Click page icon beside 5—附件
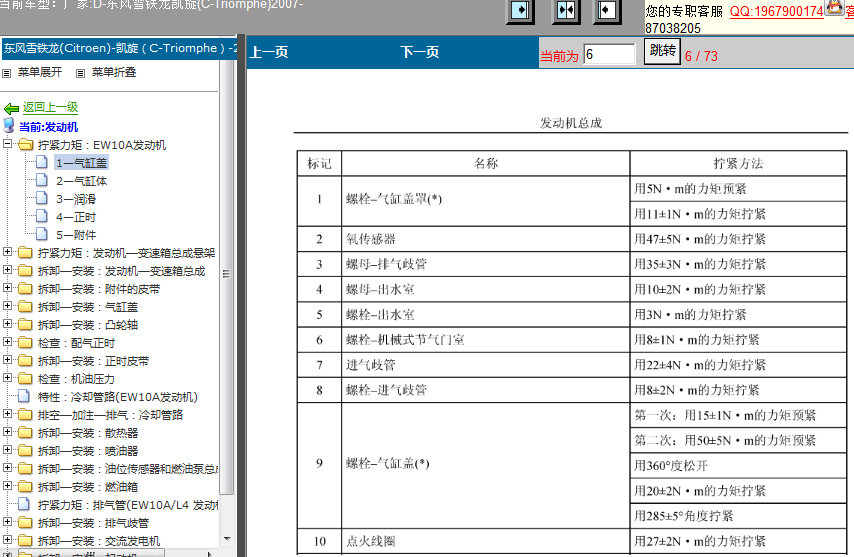 [42, 234]
